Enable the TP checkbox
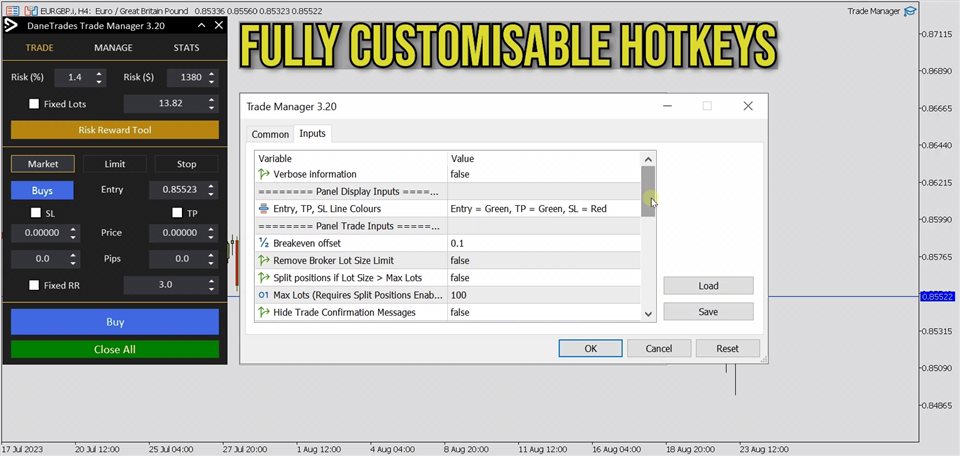This screenshot has height=456, width=960. click(x=177, y=213)
